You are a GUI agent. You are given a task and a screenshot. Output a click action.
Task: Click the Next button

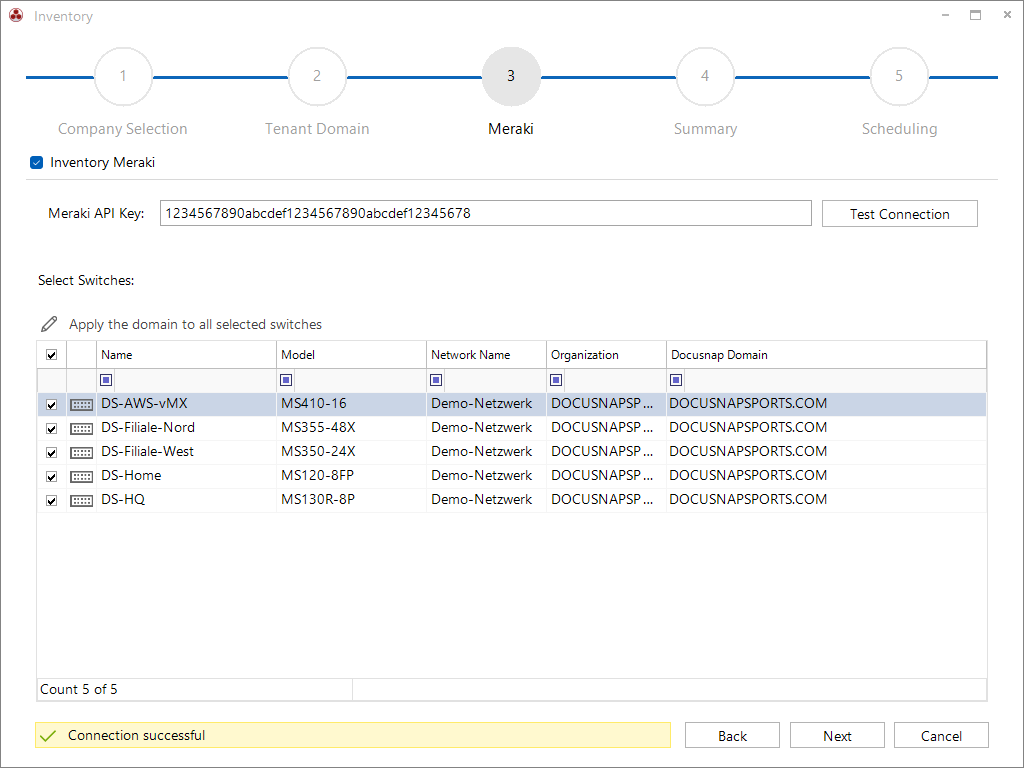coord(837,735)
